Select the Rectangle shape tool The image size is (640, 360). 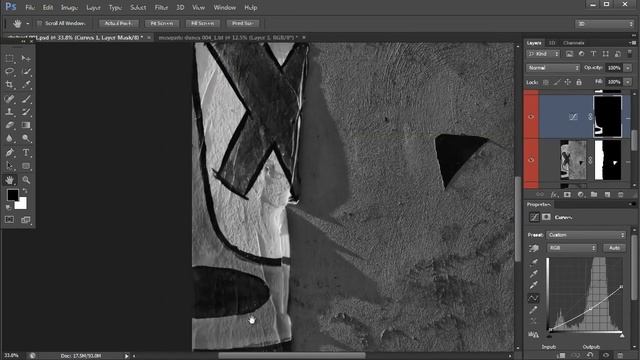pyautogui.click(x=26, y=166)
